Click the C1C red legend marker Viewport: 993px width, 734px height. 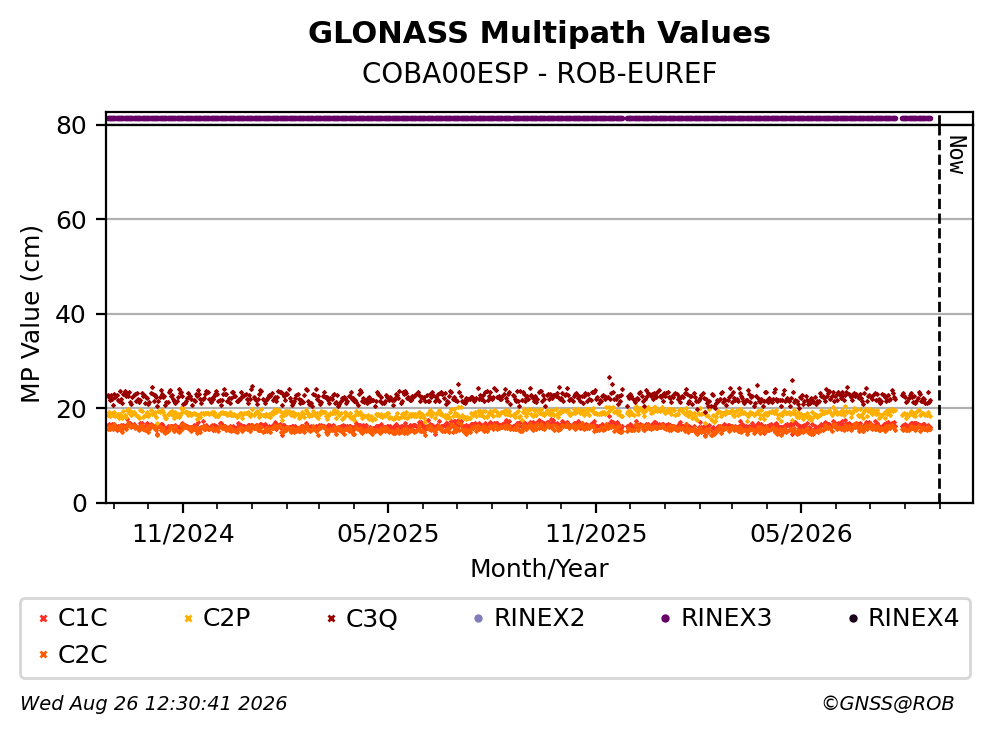[x=43, y=619]
